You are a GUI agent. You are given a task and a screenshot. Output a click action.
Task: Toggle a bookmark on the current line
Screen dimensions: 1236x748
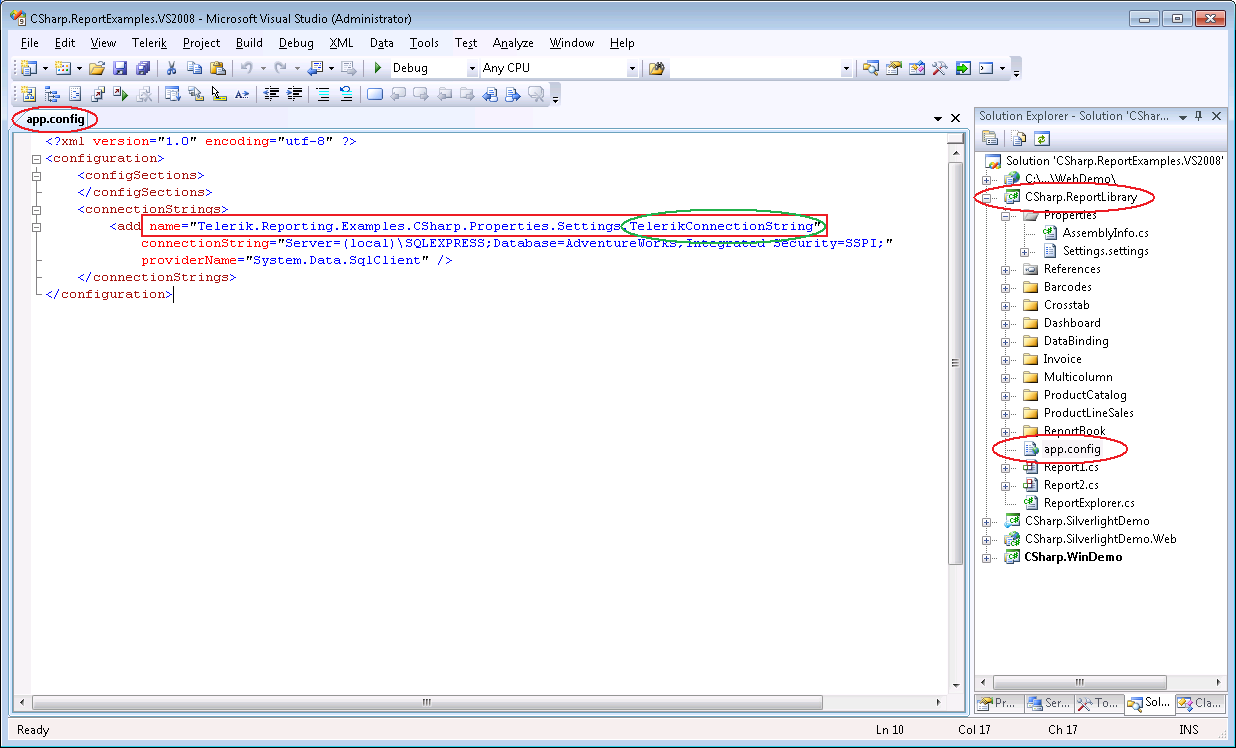coord(375,94)
